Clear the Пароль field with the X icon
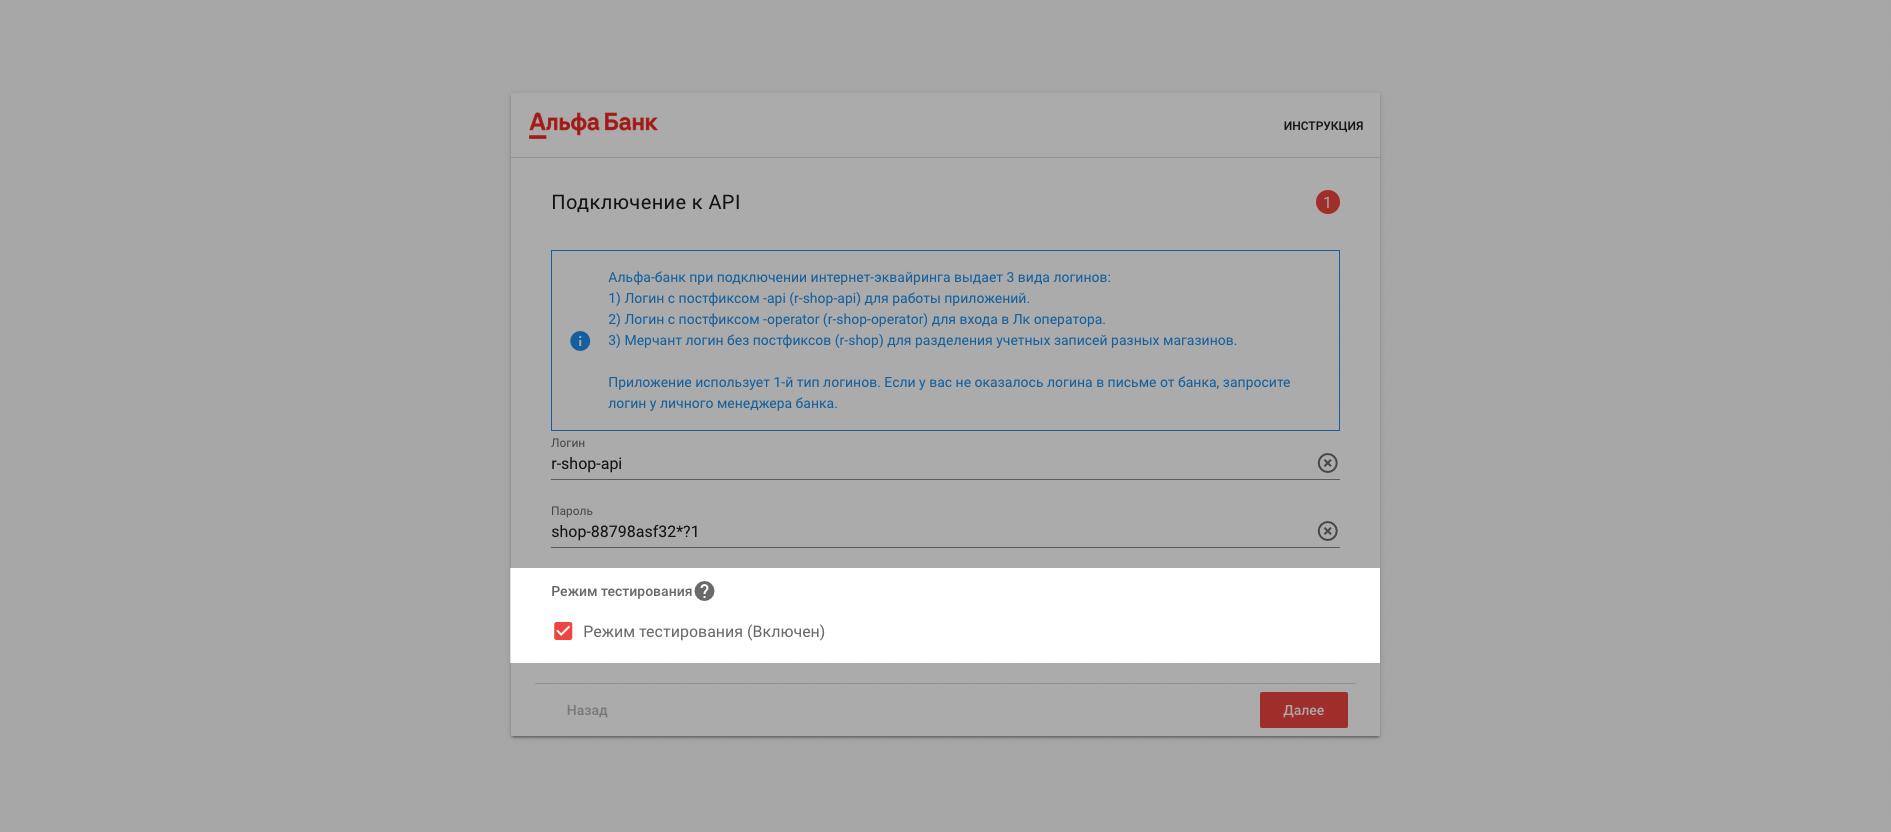 click(1327, 531)
